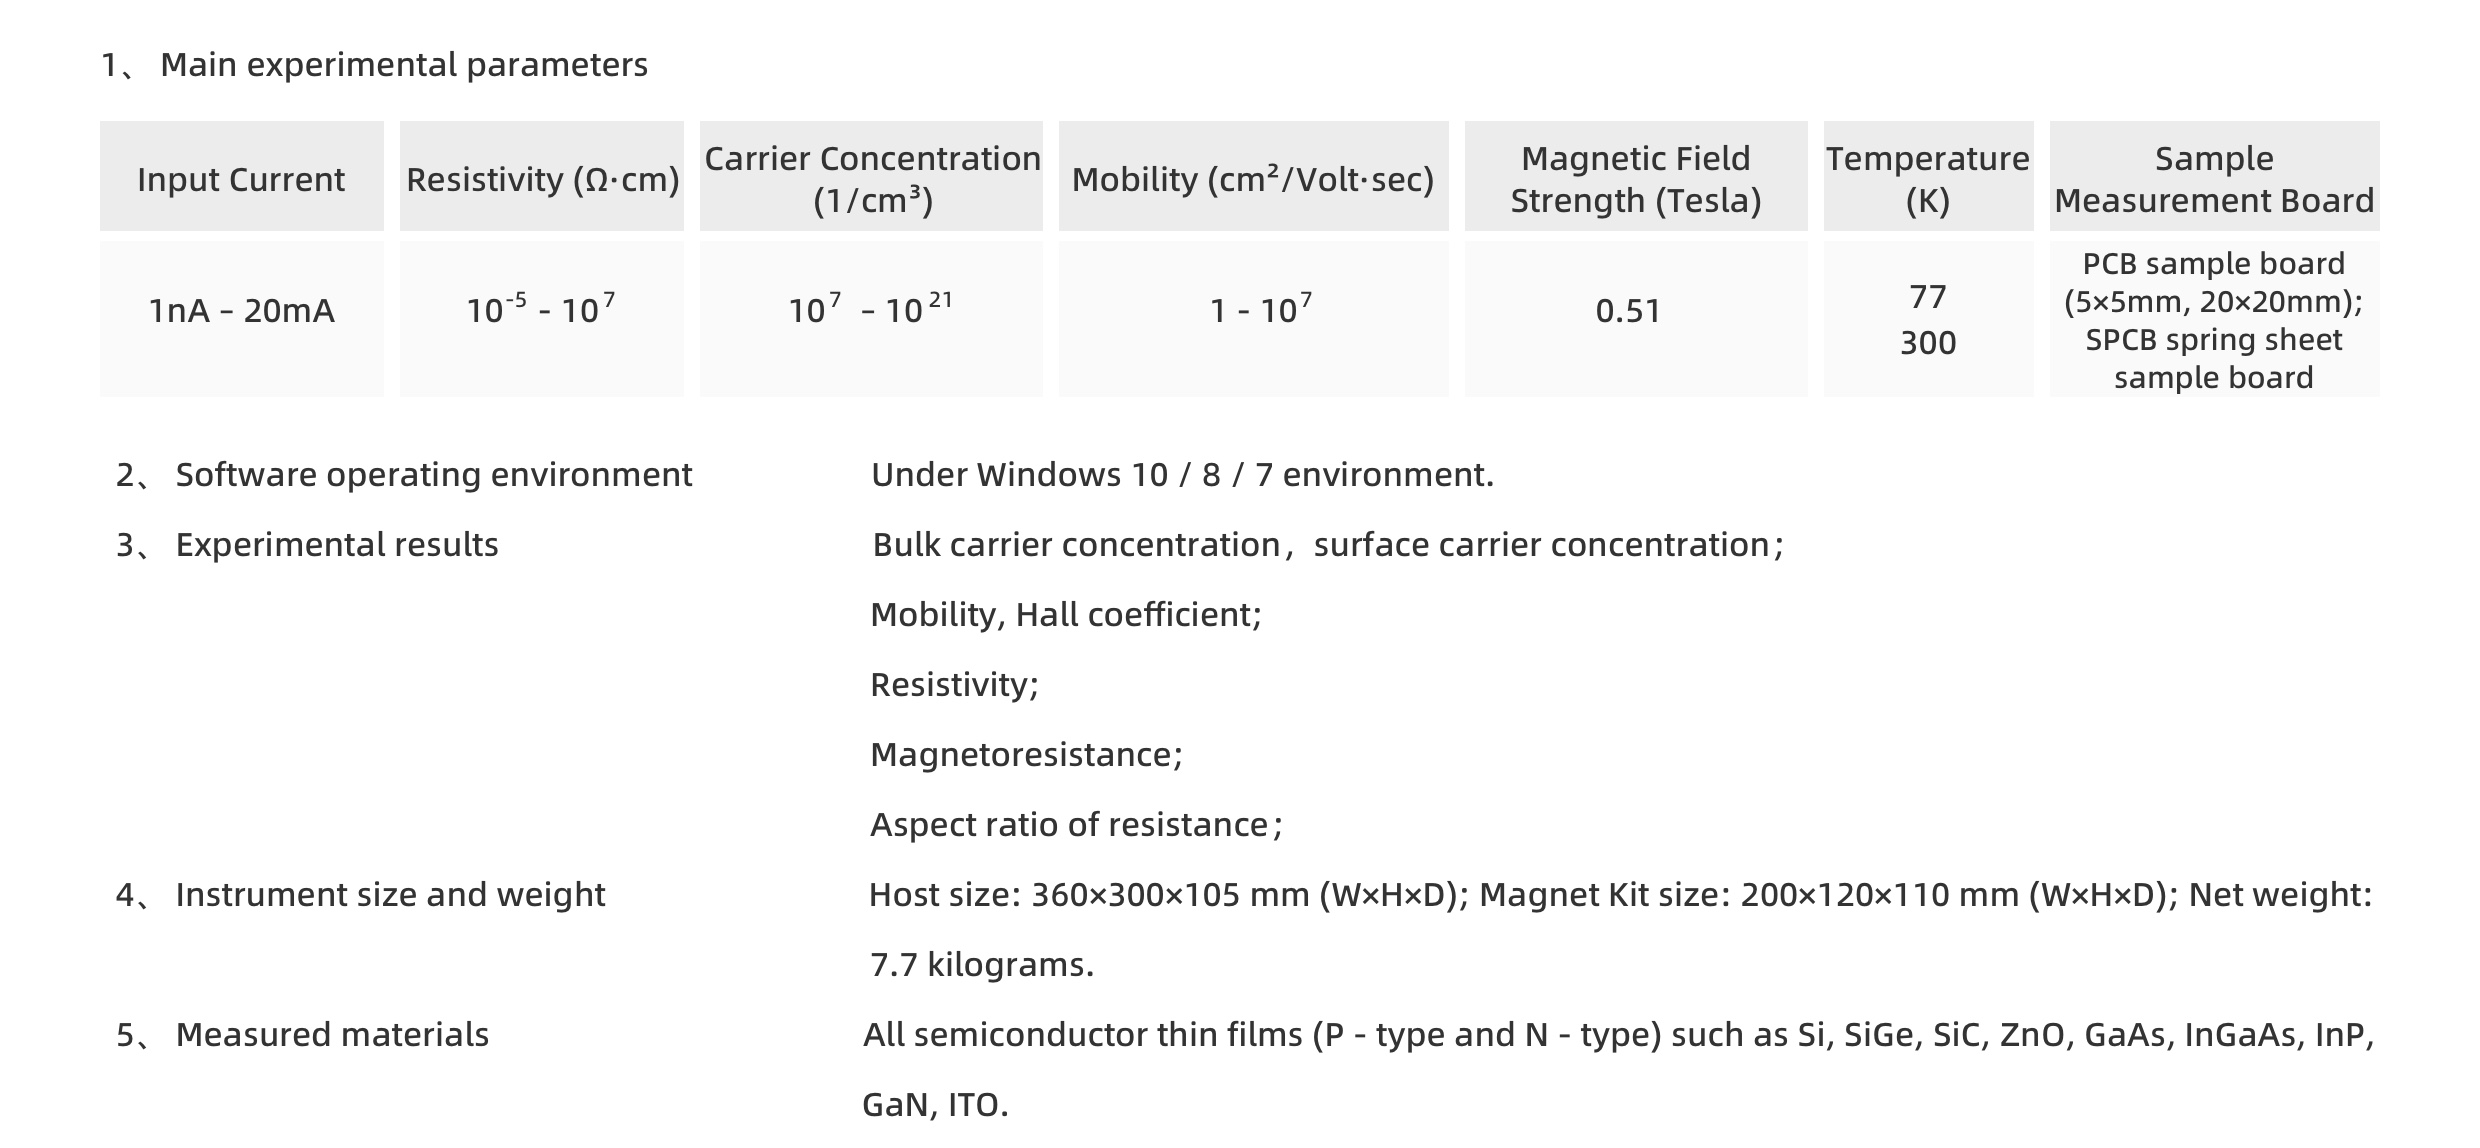Screen dimensions: 2480x1148
Task: Click the "Measured materials" label
Action: point(332,1035)
